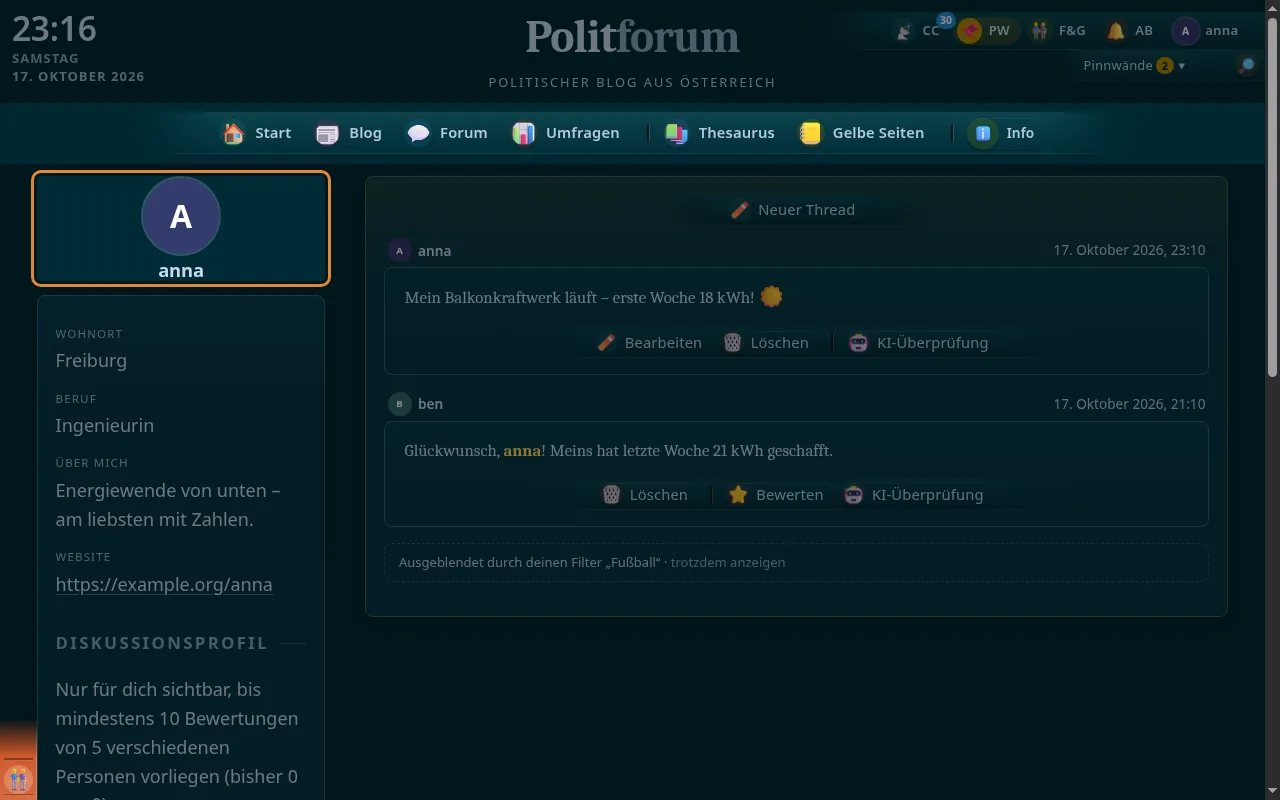This screenshot has width=1280, height=800.
Task: Open the anna user menu in header
Action: (1205, 31)
